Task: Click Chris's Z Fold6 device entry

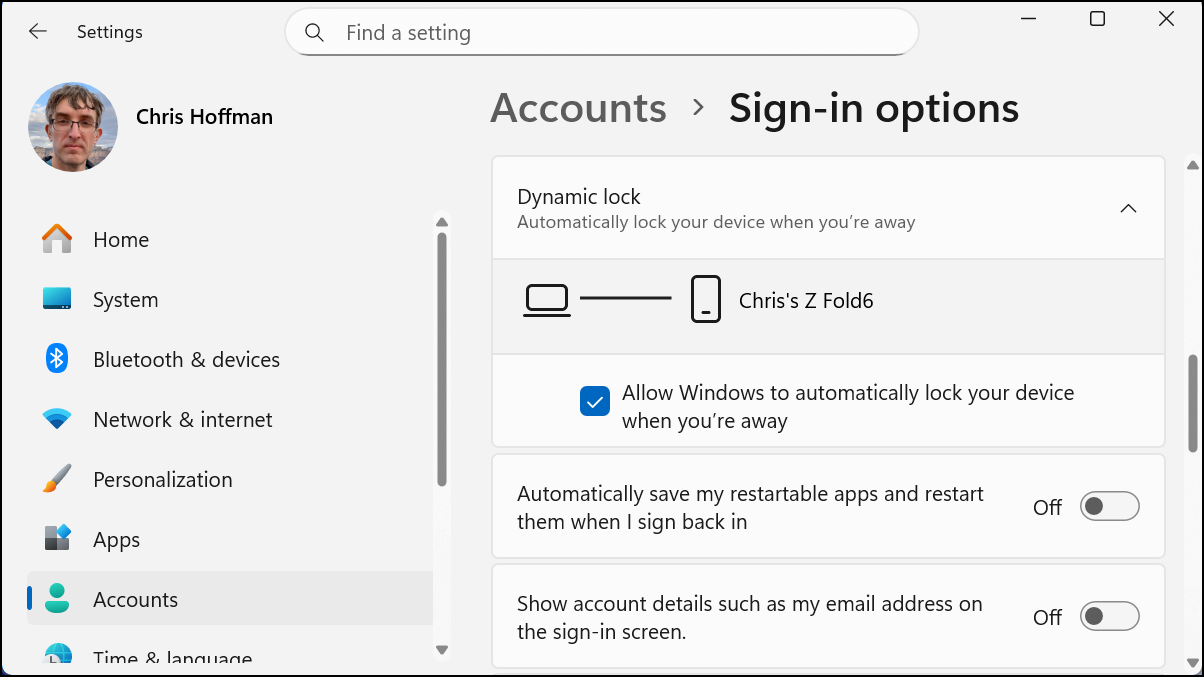Action: 804,298
